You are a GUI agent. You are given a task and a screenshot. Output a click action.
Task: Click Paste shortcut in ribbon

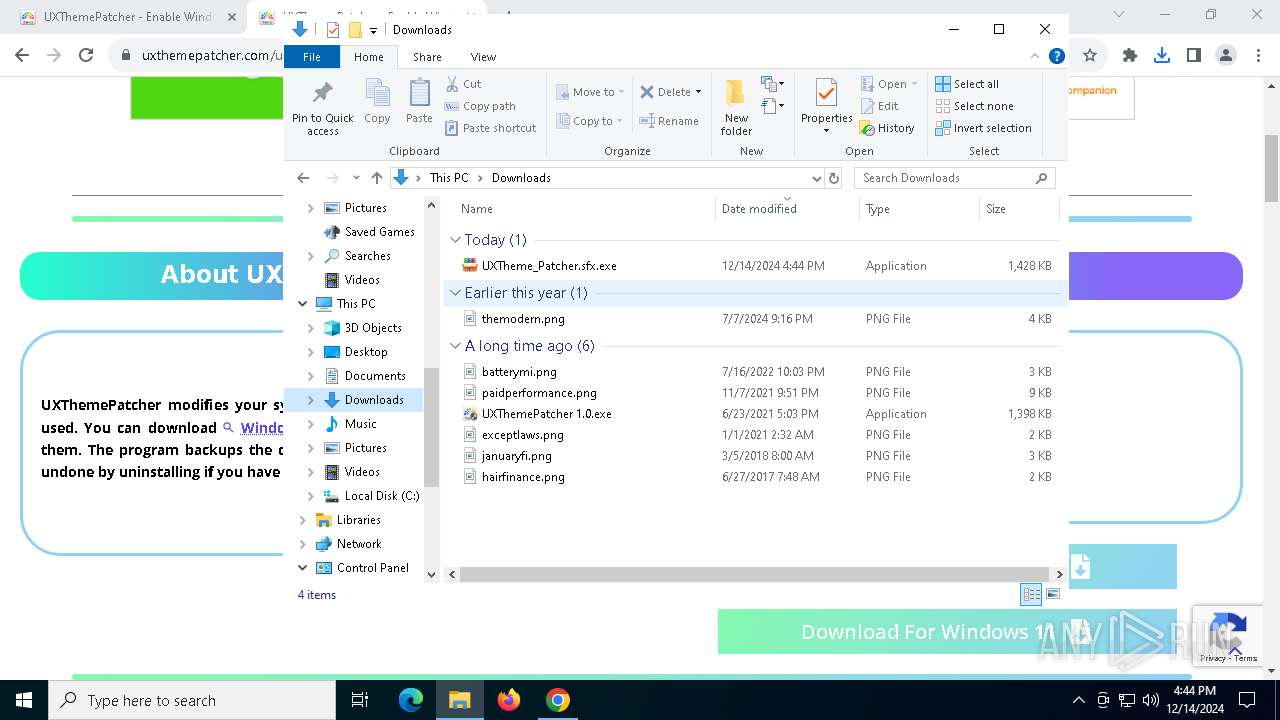pyautogui.click(x=491, y=128)
